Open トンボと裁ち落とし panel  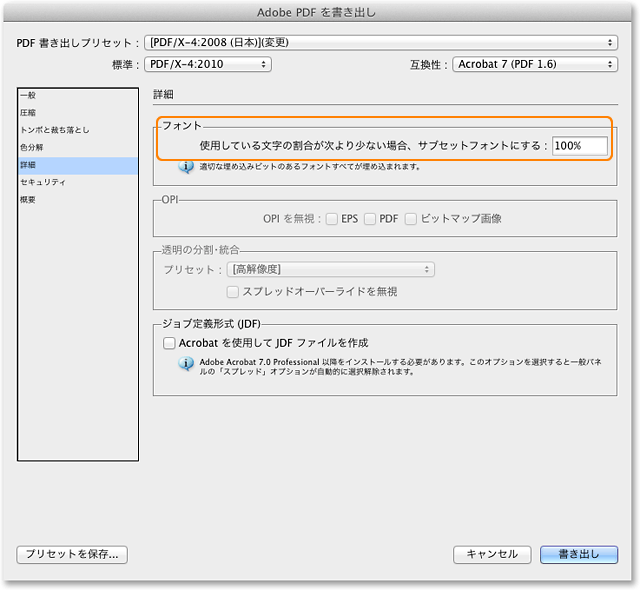coord(55,130)
